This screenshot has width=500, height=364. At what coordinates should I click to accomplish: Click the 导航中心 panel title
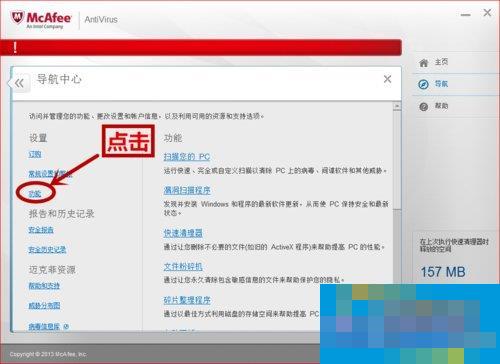click(59, 79)
